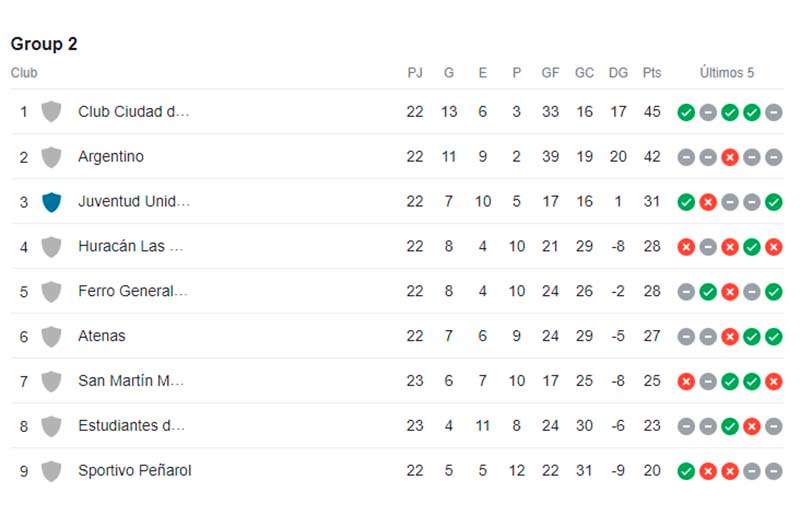Click Sportivo Peñarol's green win icon
The image size is (800, 530).
coord(686,471)
